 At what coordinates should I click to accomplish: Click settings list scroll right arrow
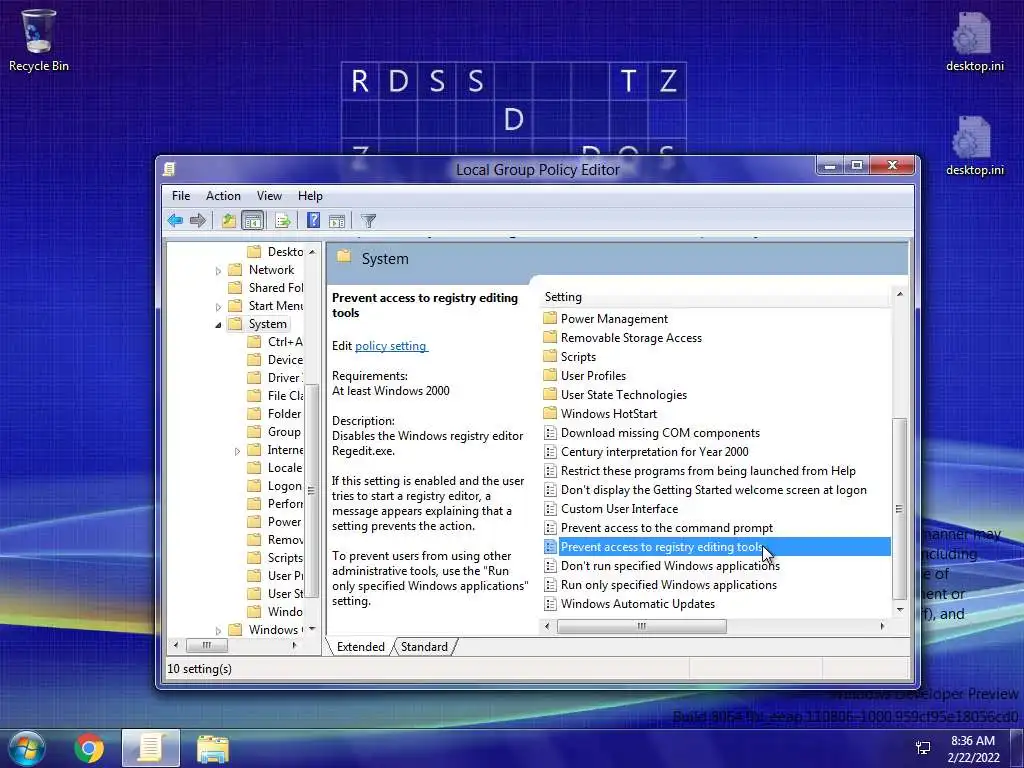[882, 626]
